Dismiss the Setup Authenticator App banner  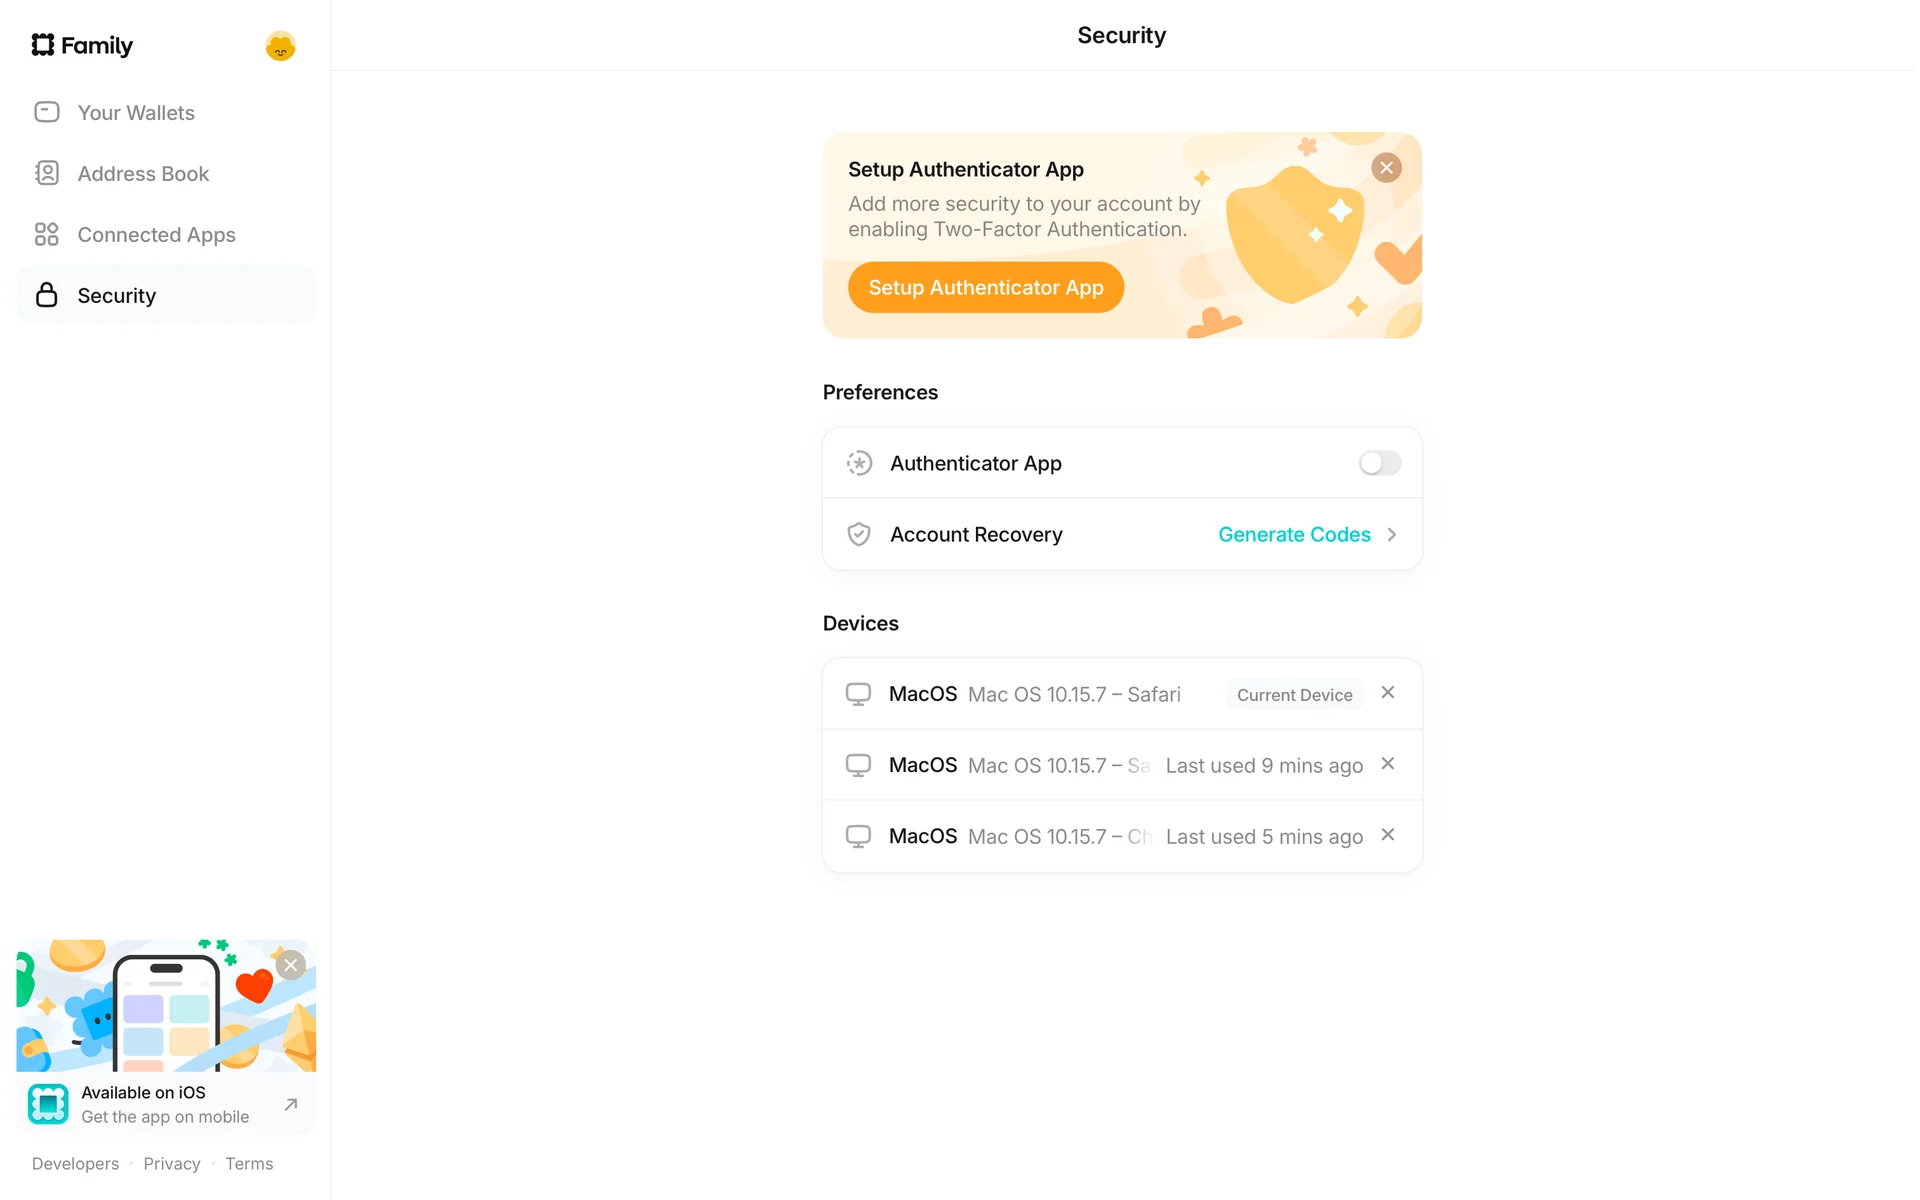click(x=1386, y=168)
